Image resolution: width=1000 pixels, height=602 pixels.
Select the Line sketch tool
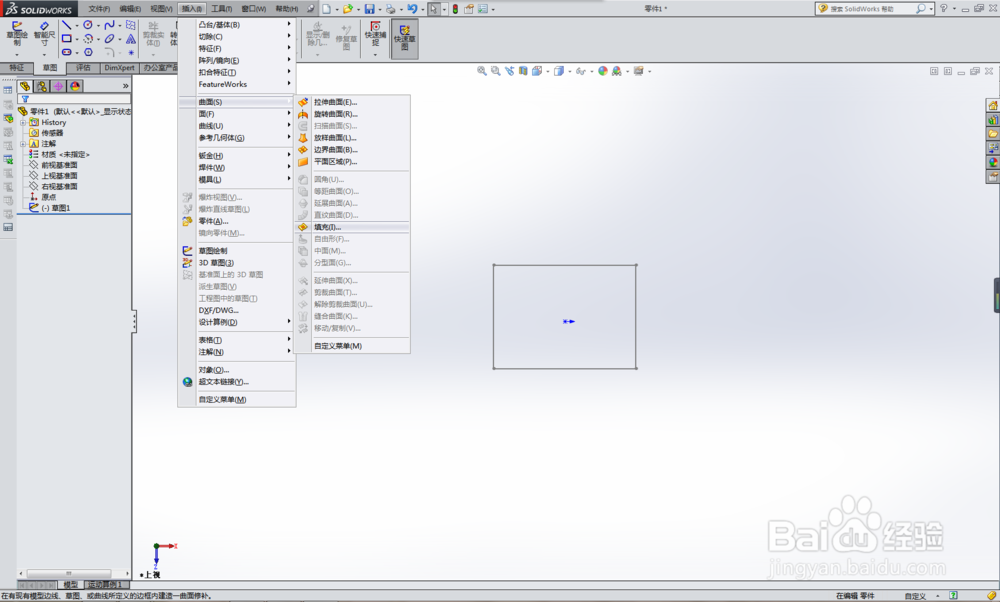tap(67, 25)
